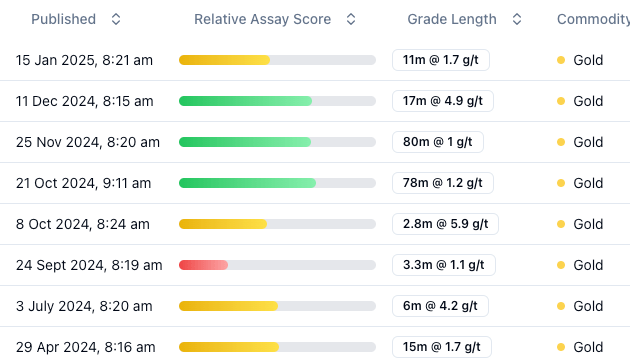Open the 29 Apr 2024, 8:16 am row

point(85,347)
